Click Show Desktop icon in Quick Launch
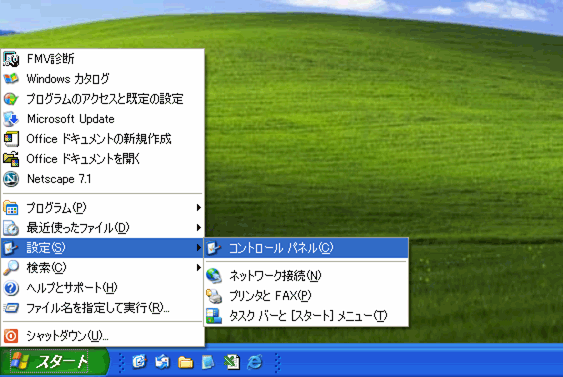Viewport: 563px width, 377px height. (139, 362)
